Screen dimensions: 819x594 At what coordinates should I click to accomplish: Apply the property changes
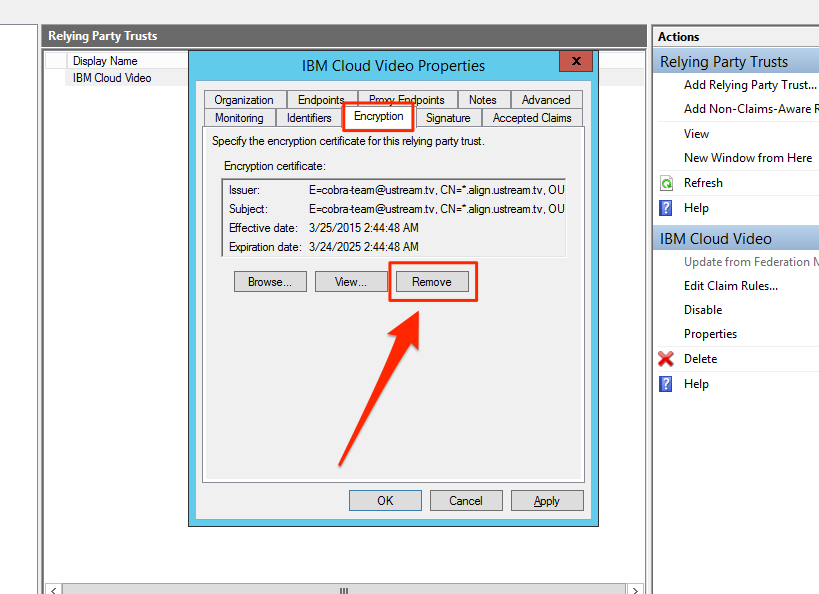547,500
